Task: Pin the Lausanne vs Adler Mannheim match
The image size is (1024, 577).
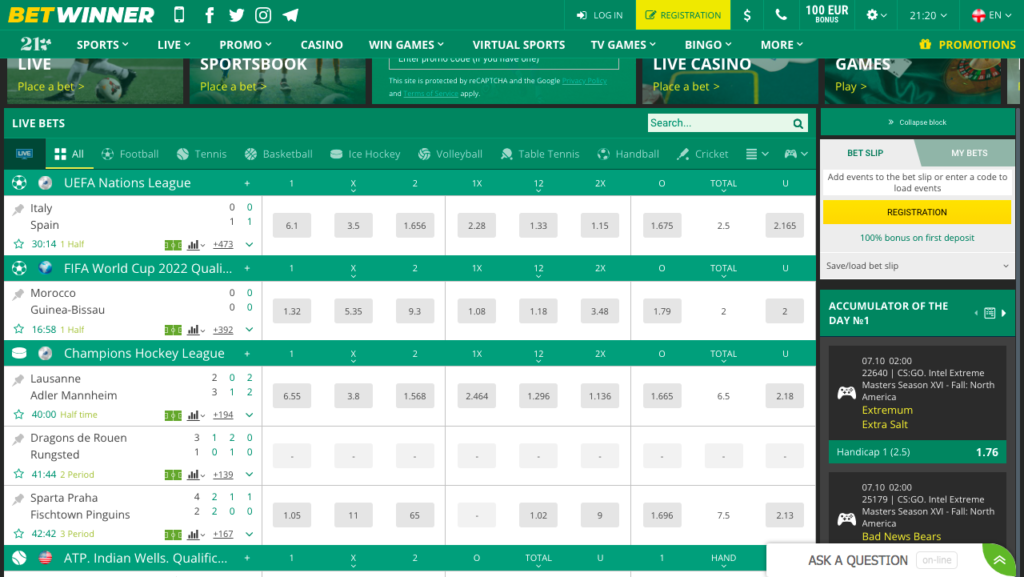Action: [18, 380]
